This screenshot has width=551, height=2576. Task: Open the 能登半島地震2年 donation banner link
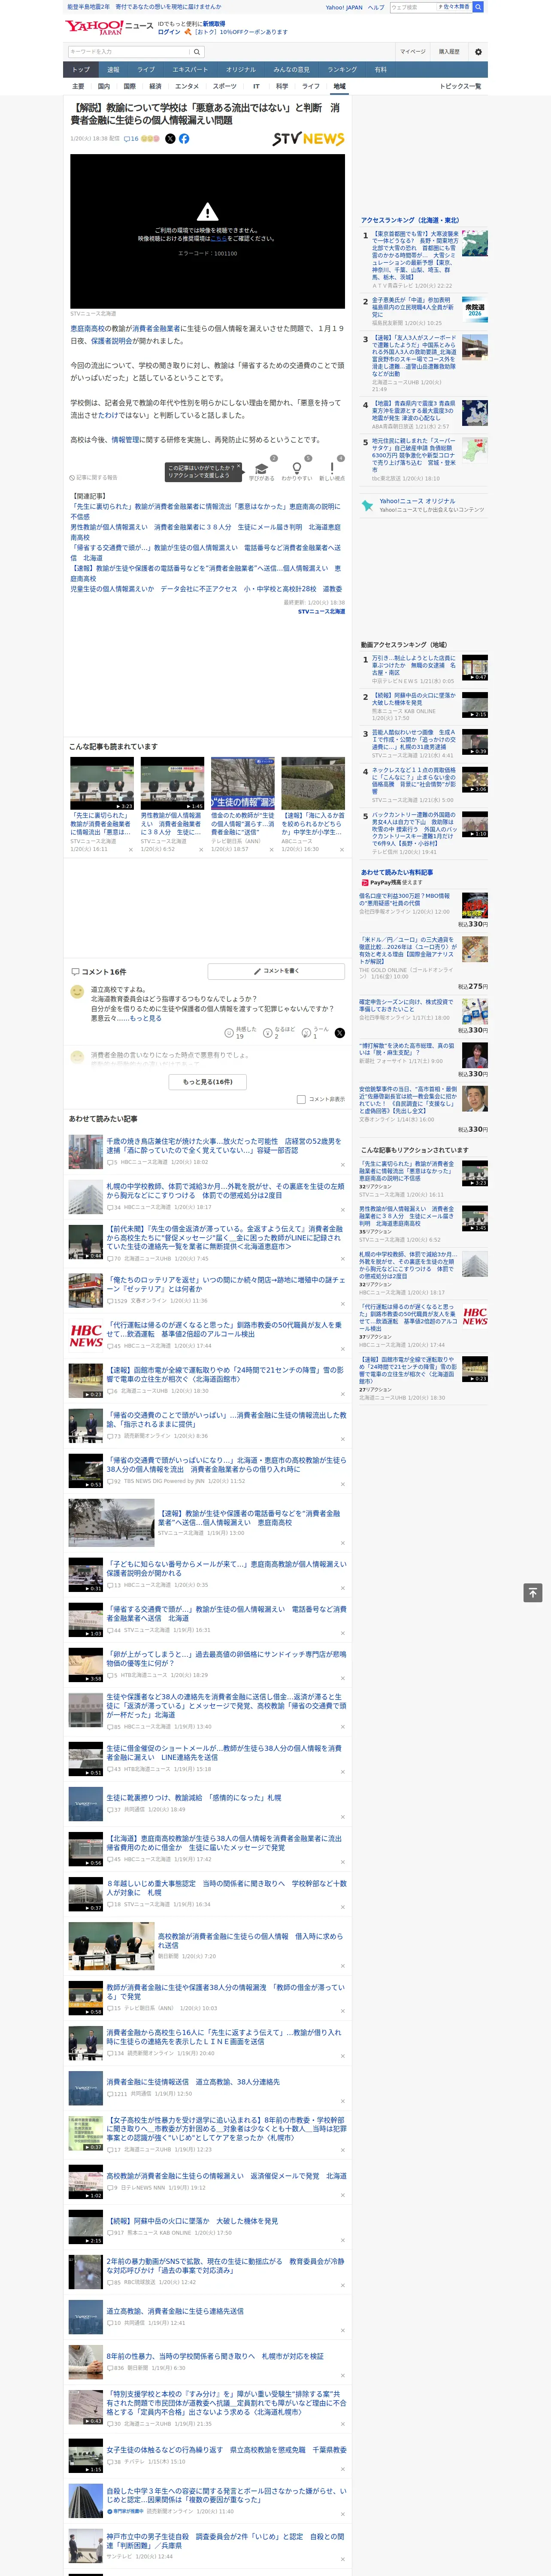coord(144,7)
